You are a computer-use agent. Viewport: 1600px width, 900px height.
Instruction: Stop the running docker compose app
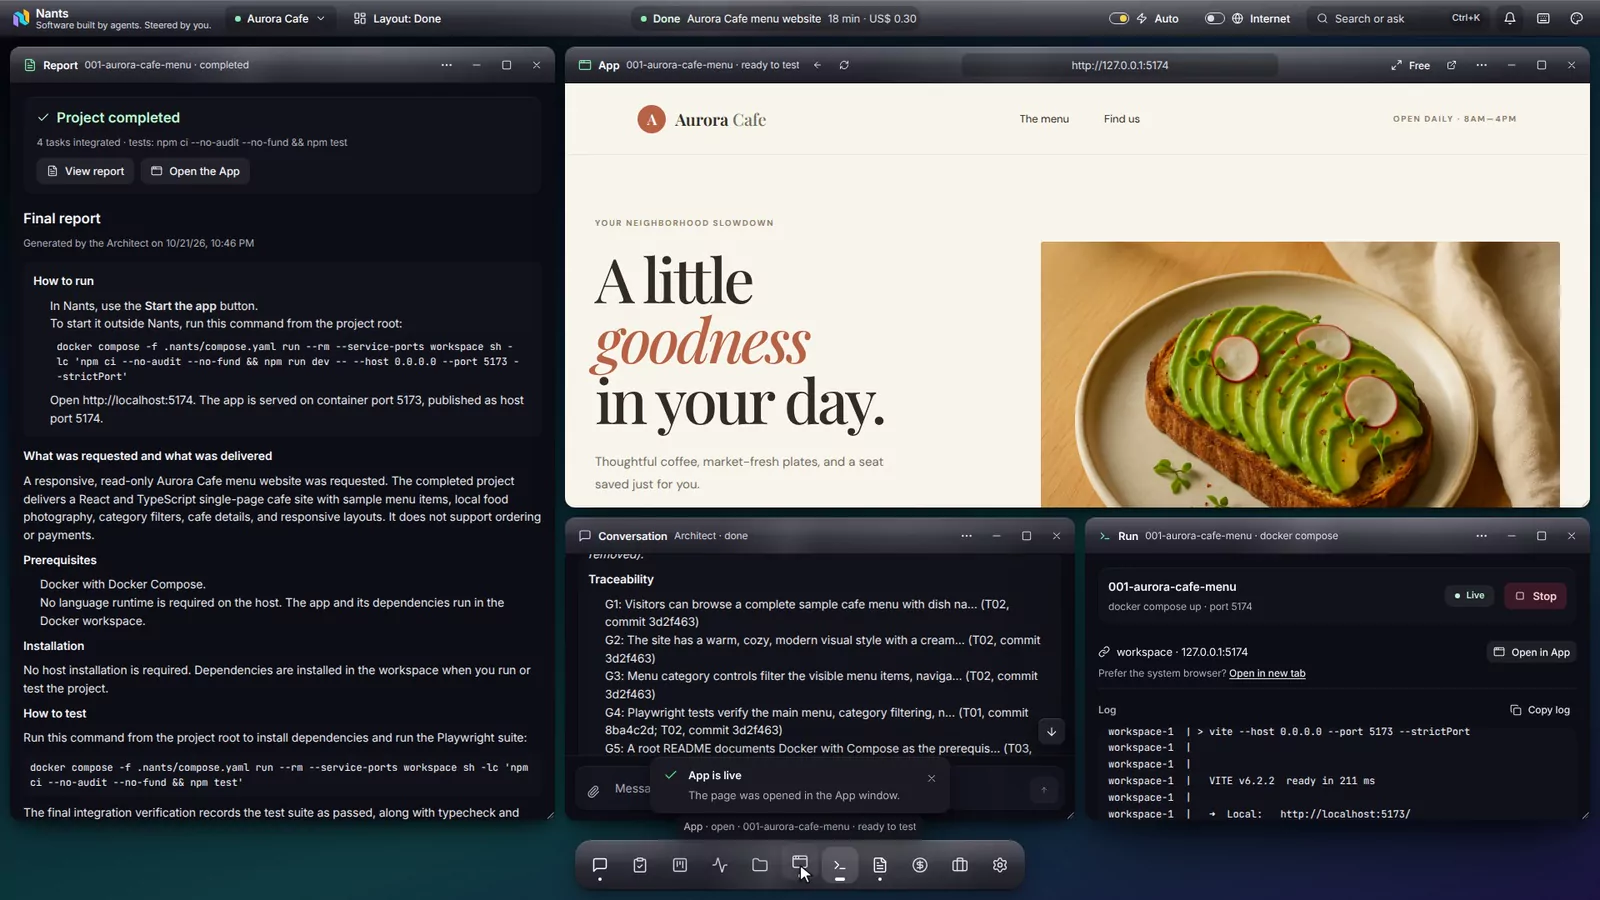pos(1535,596)
